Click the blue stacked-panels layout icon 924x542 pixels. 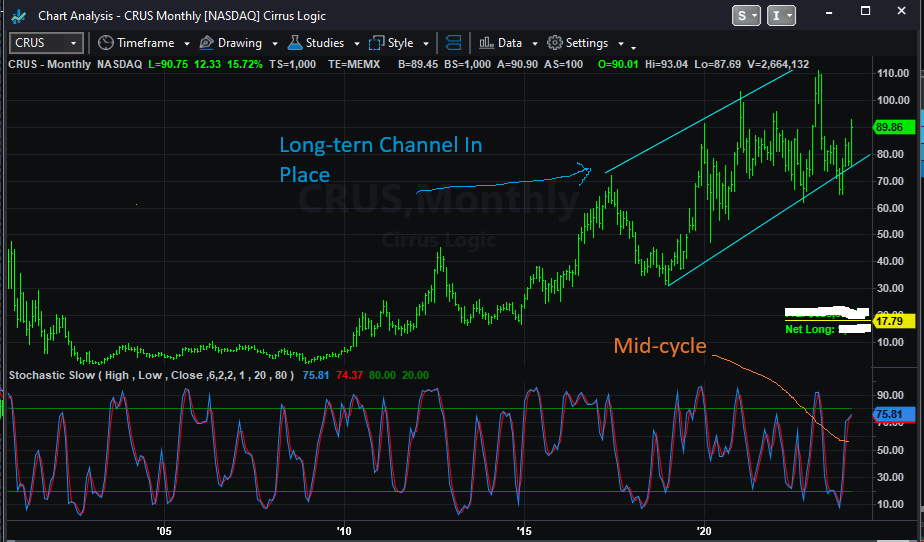click(x=453, y=43)
